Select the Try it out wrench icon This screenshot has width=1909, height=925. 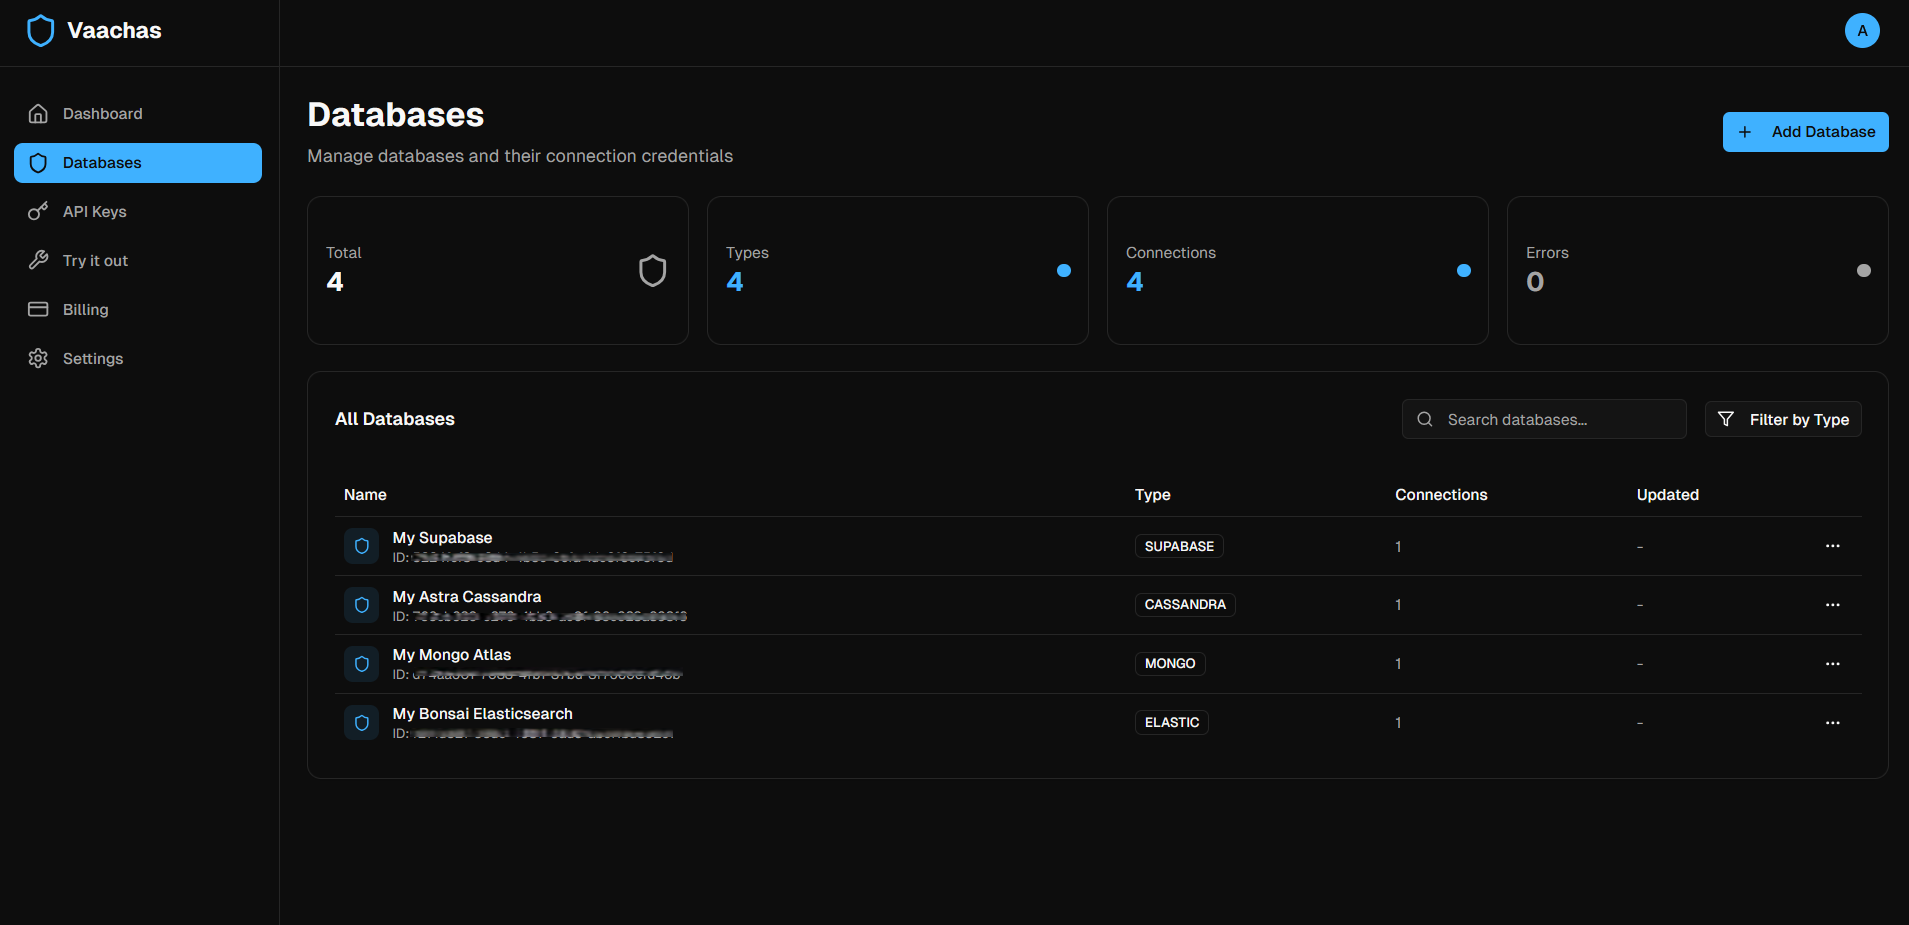pos(38,260)
